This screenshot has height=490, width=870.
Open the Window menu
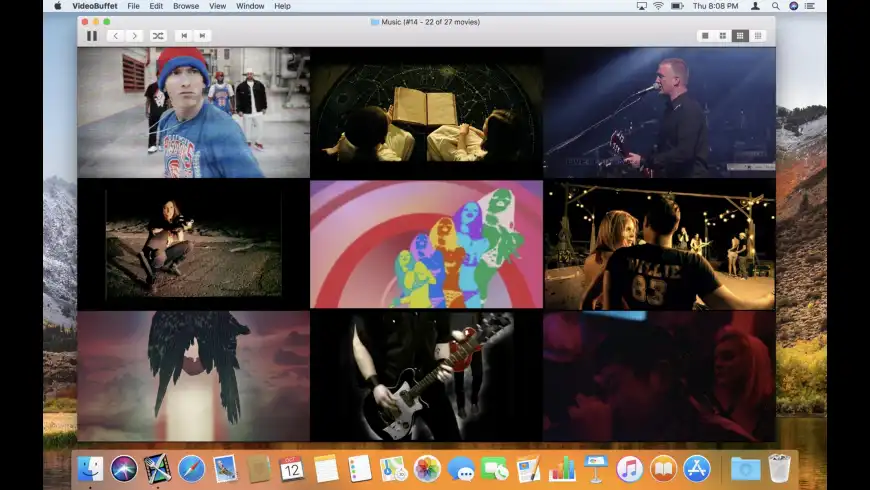pyautogui.click(x=250, y=6)
